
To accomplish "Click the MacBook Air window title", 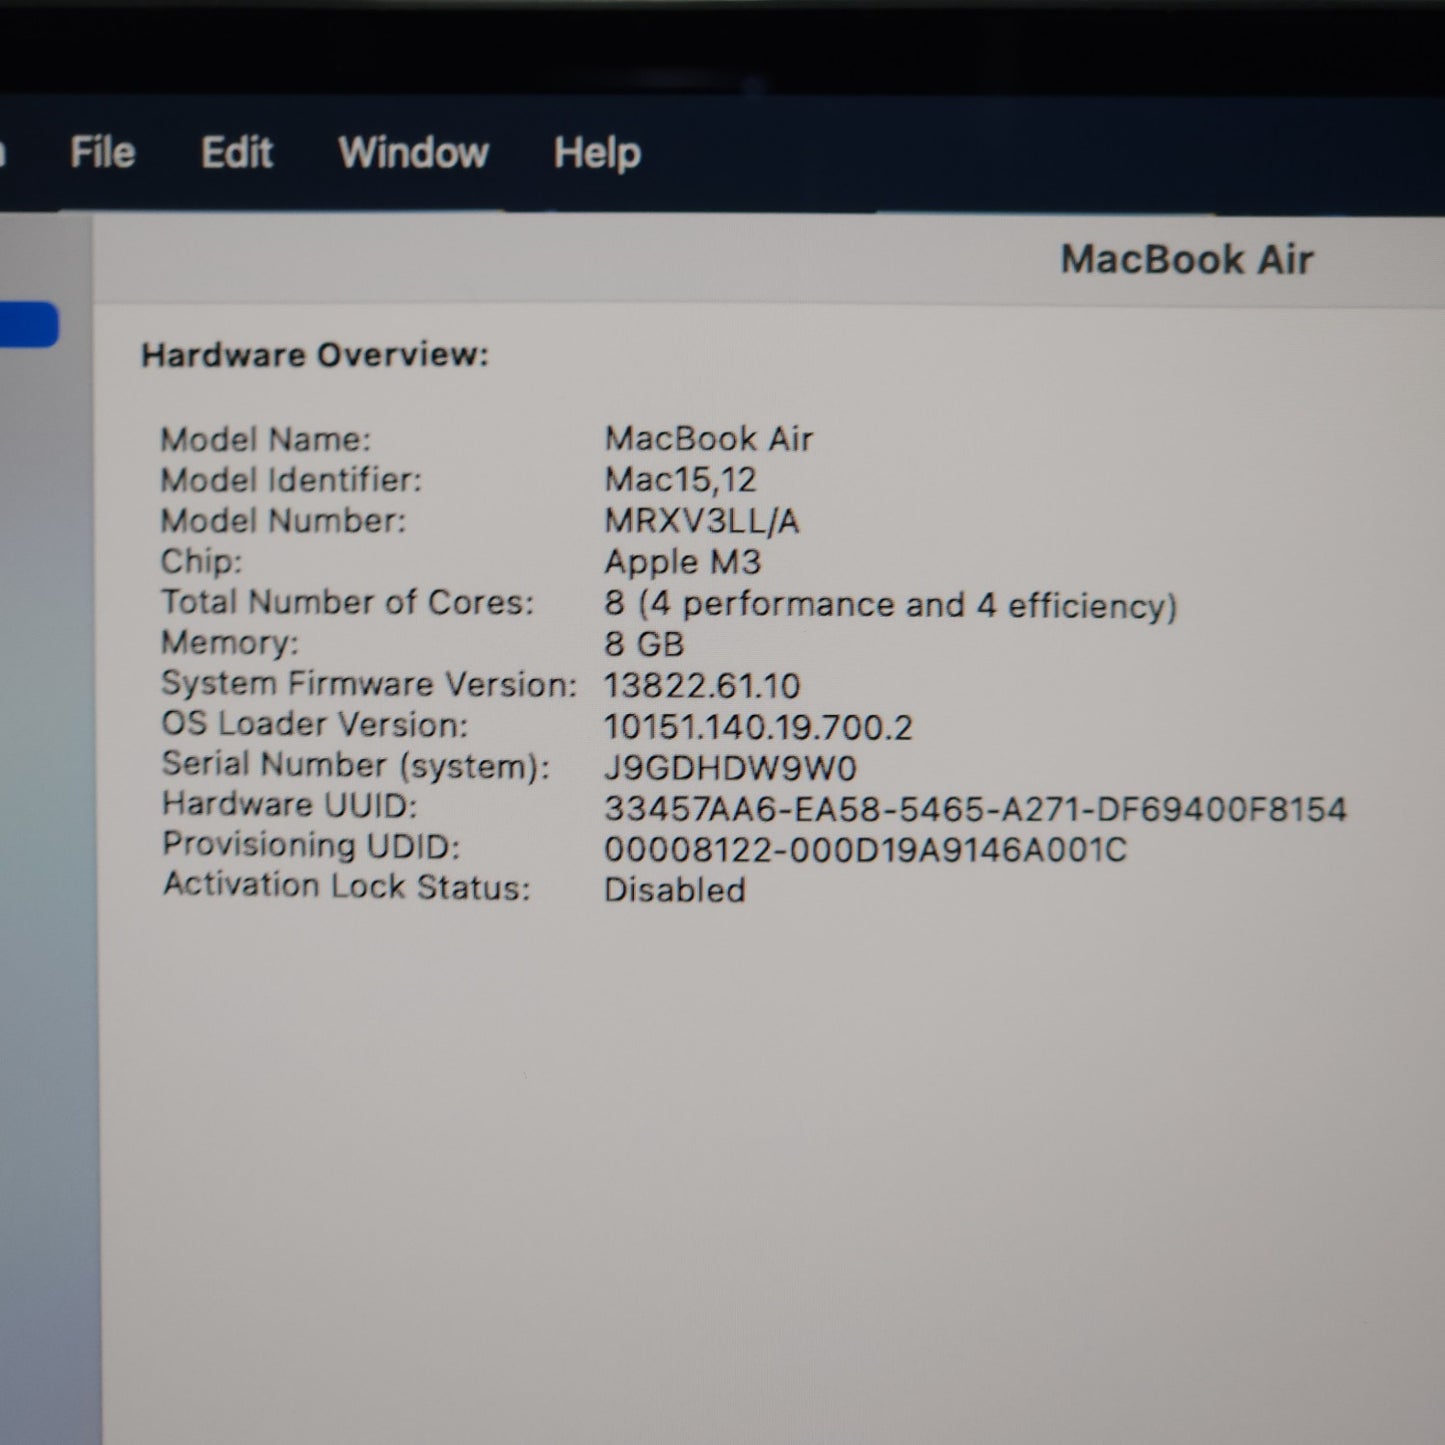I will [x=1186, y=260].
